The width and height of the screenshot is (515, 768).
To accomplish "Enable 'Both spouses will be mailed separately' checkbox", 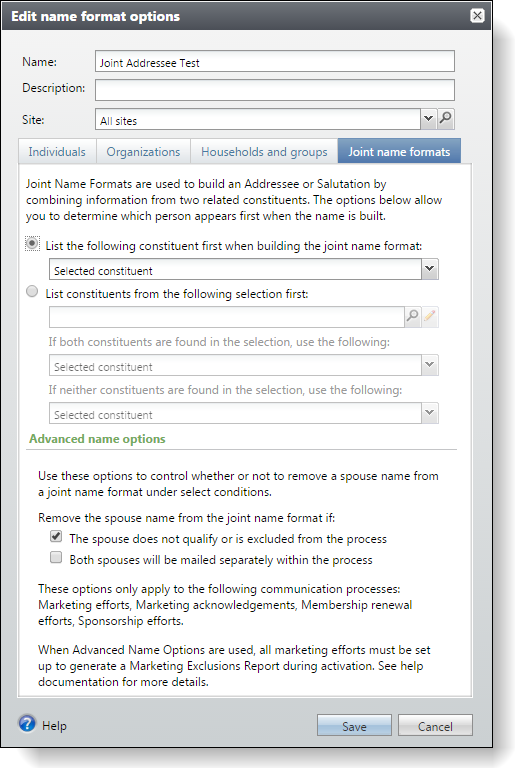I will [56, 557].
